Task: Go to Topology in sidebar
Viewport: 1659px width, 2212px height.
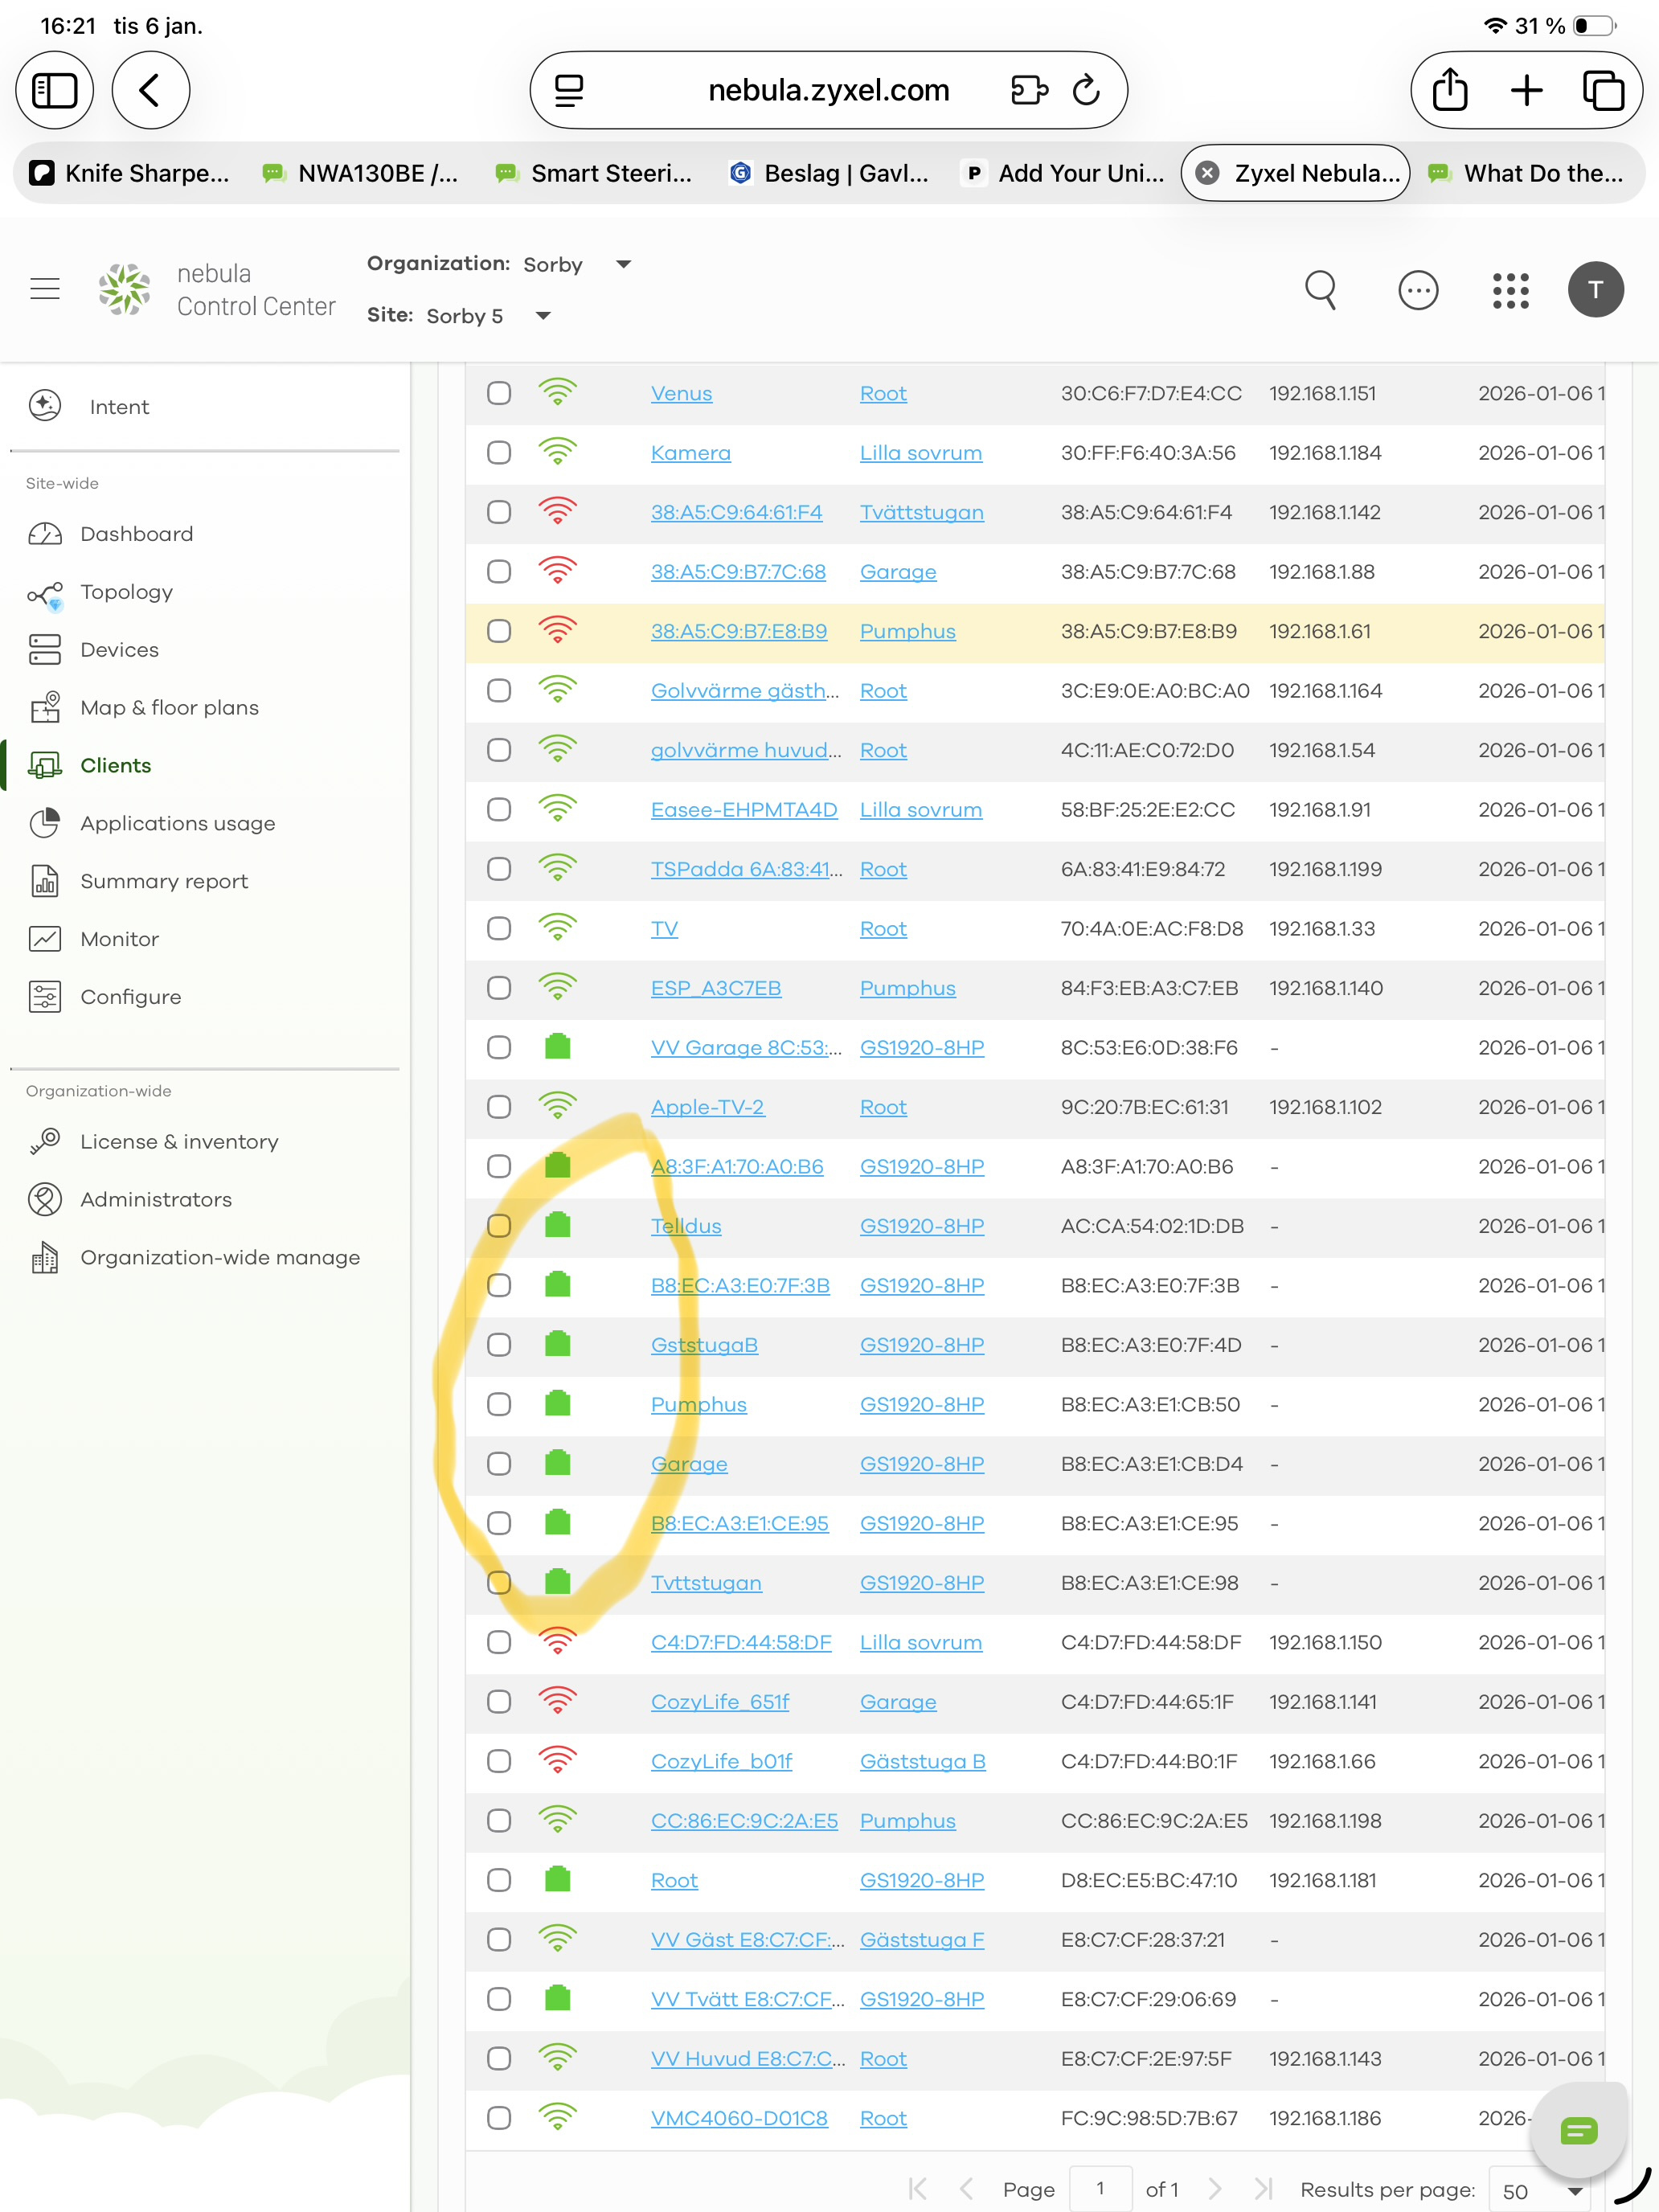Action: 126,592
